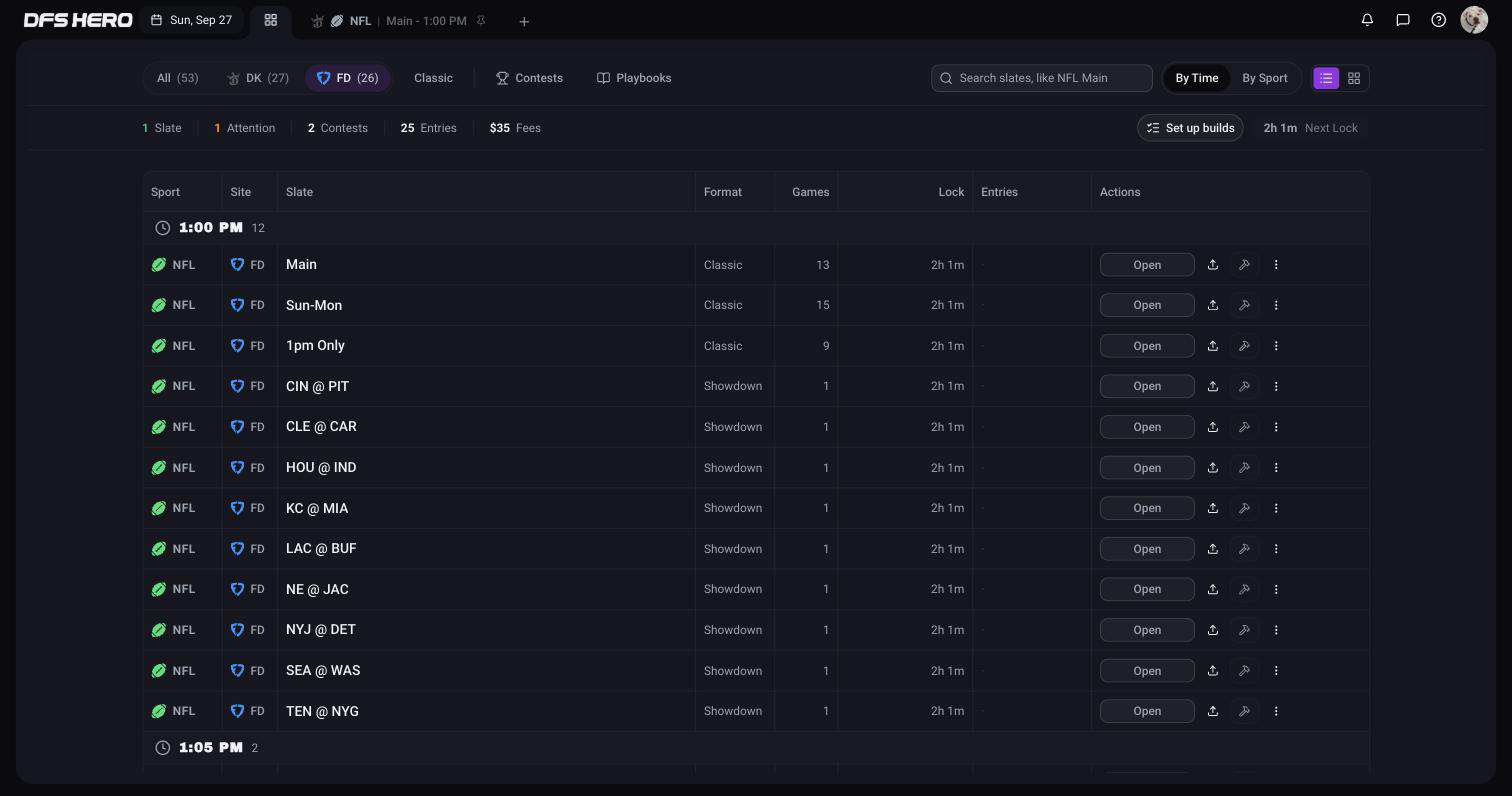Viewport: 1512px width, 796px height.
Task: Click build hammer icon for Main slate
Action: 1245,265
